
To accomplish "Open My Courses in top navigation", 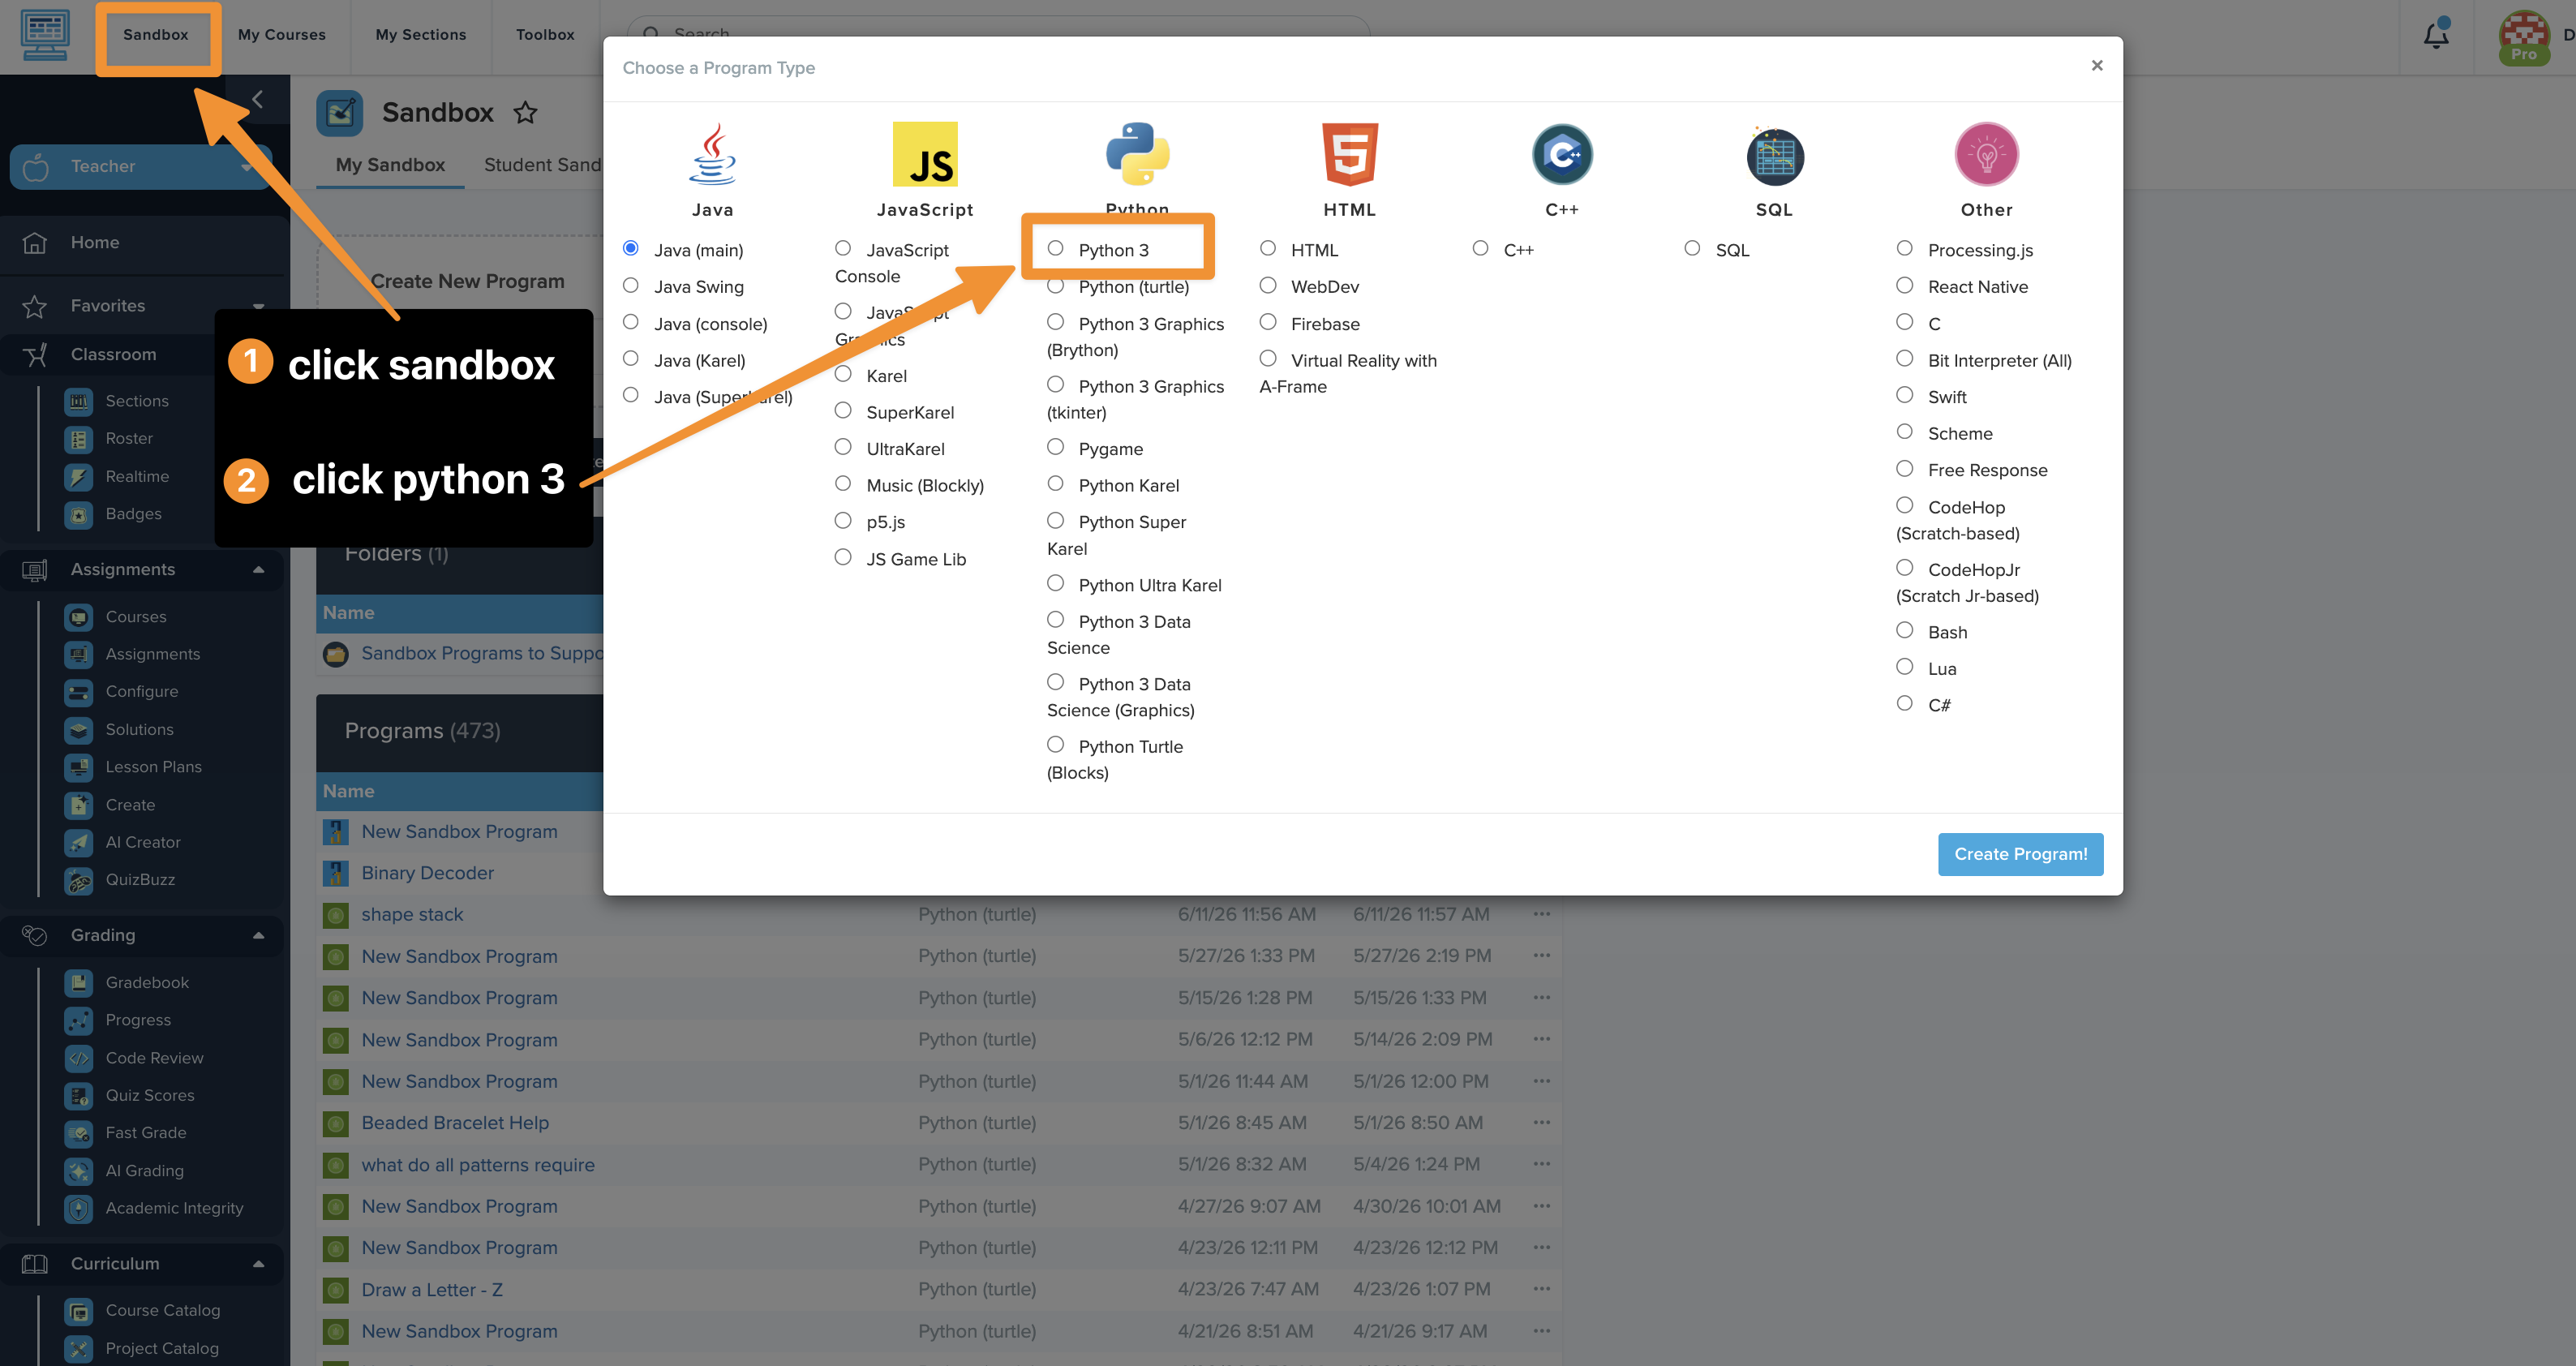I will tap(282, 35).
